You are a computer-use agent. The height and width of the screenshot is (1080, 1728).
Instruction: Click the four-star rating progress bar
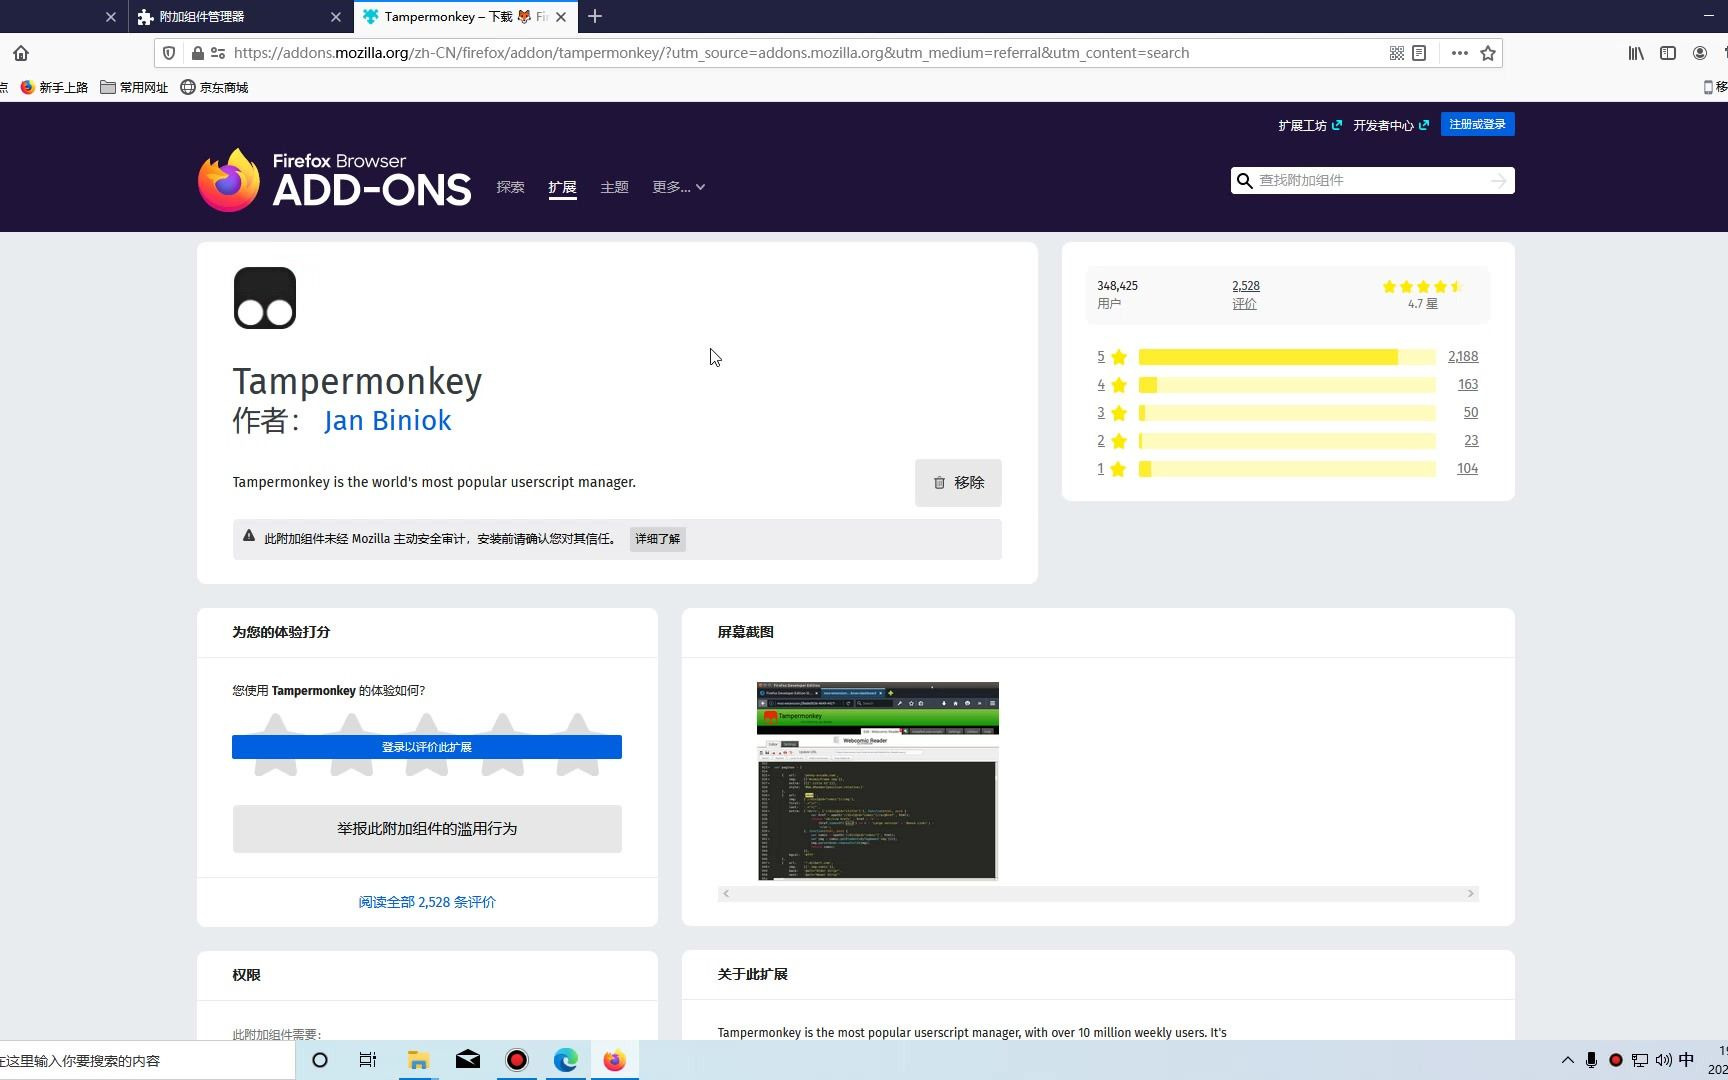[1287, 385]
